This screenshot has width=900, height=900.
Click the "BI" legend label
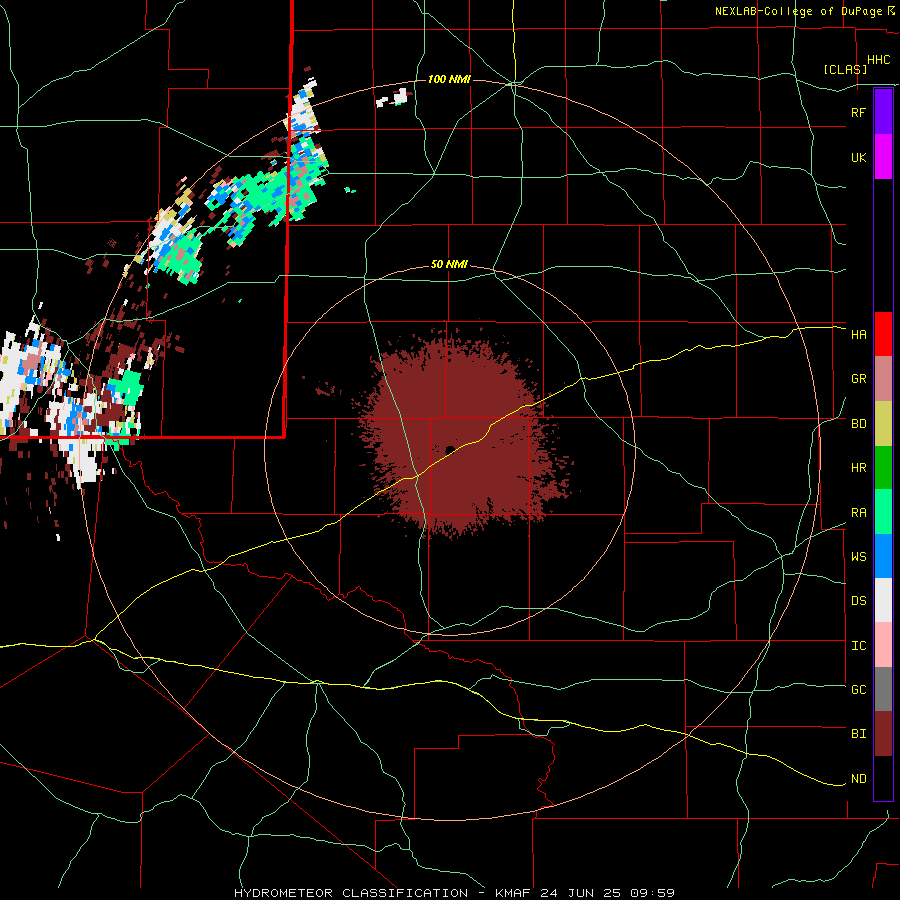click(x=858, y=734)
